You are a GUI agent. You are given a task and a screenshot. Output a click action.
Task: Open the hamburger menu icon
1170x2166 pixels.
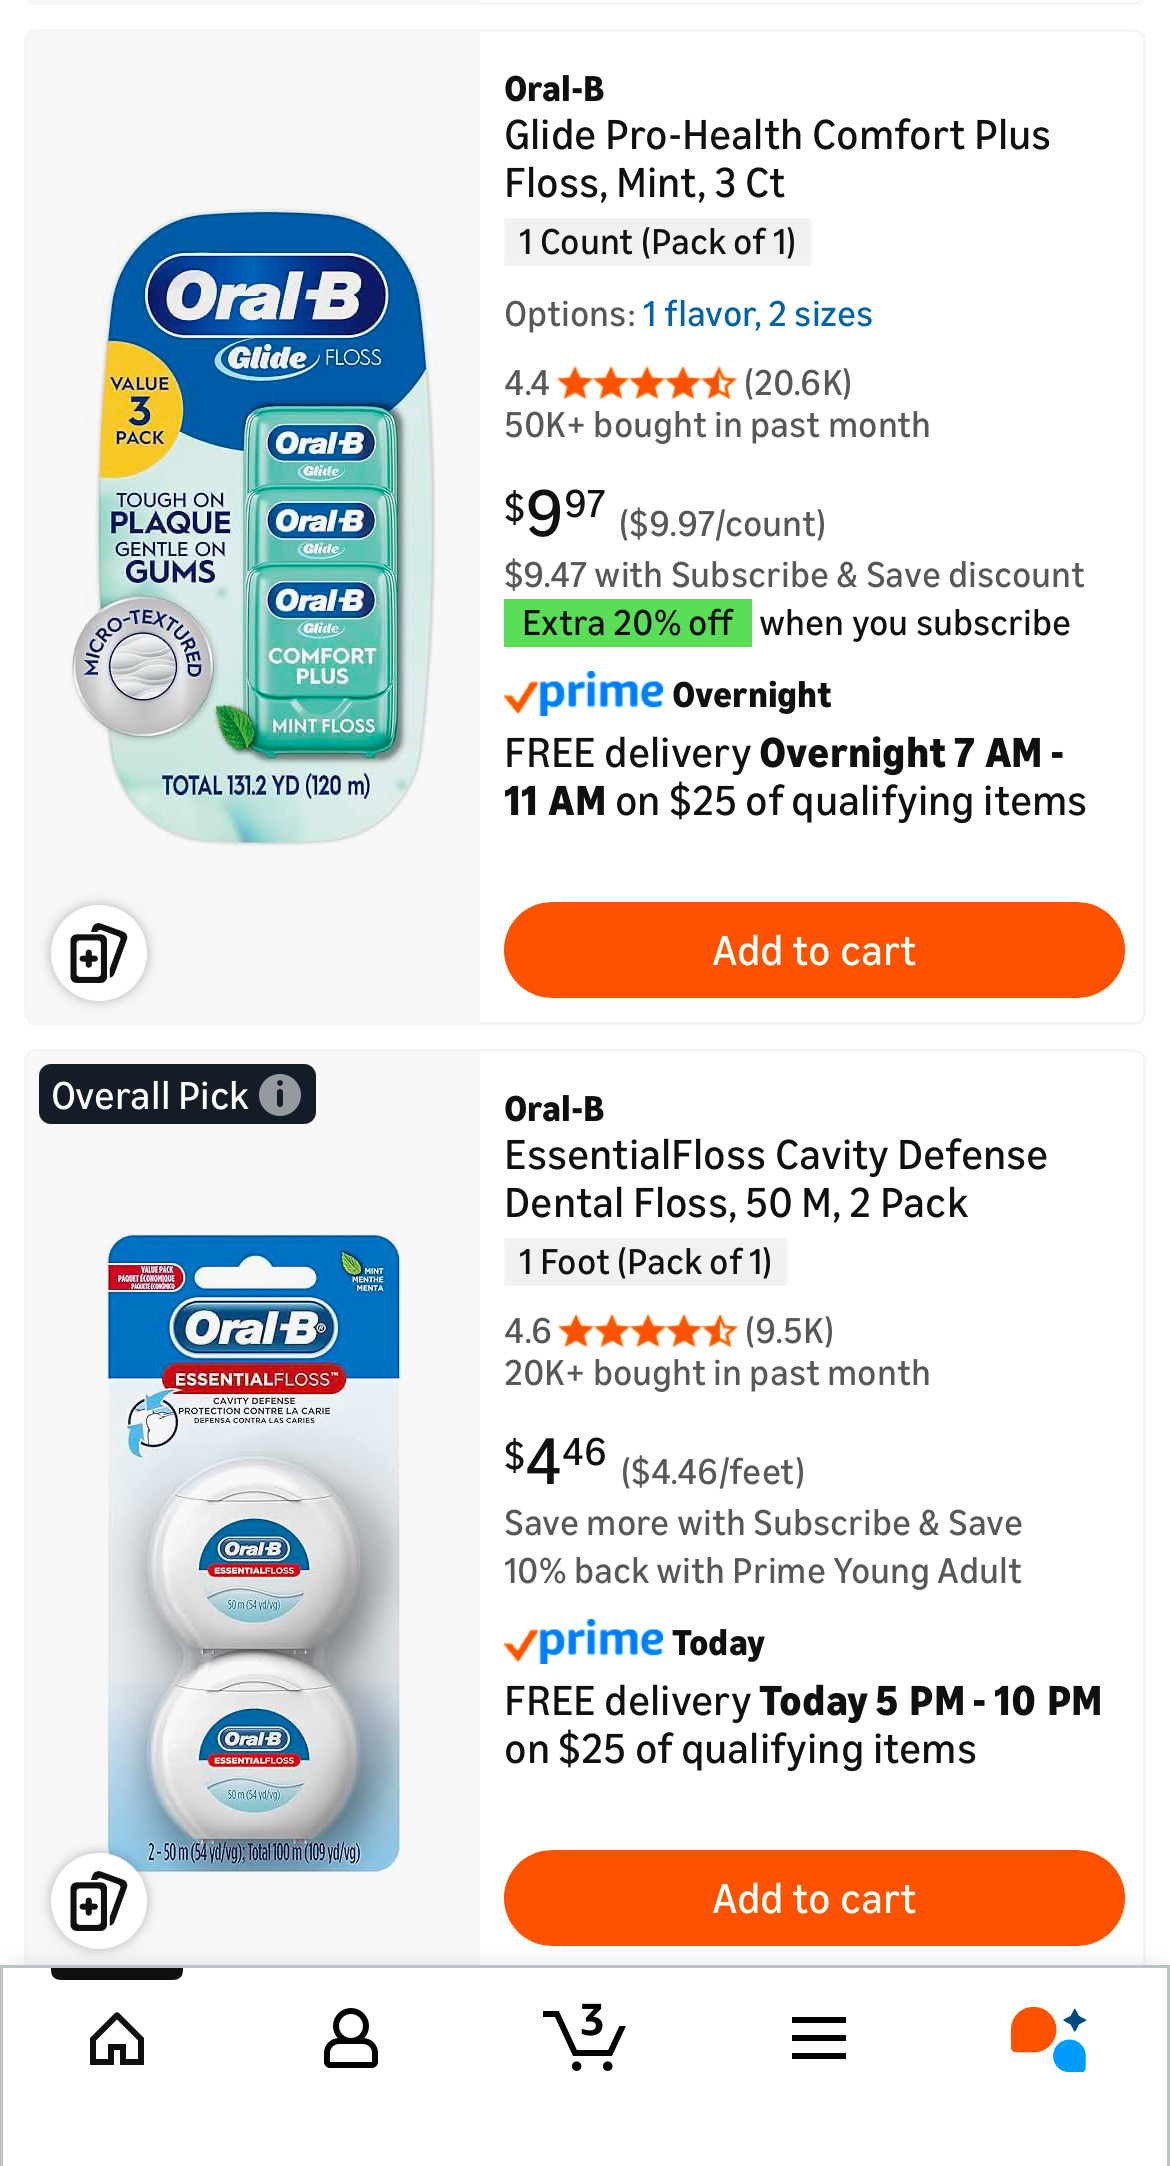(819, 2038)
